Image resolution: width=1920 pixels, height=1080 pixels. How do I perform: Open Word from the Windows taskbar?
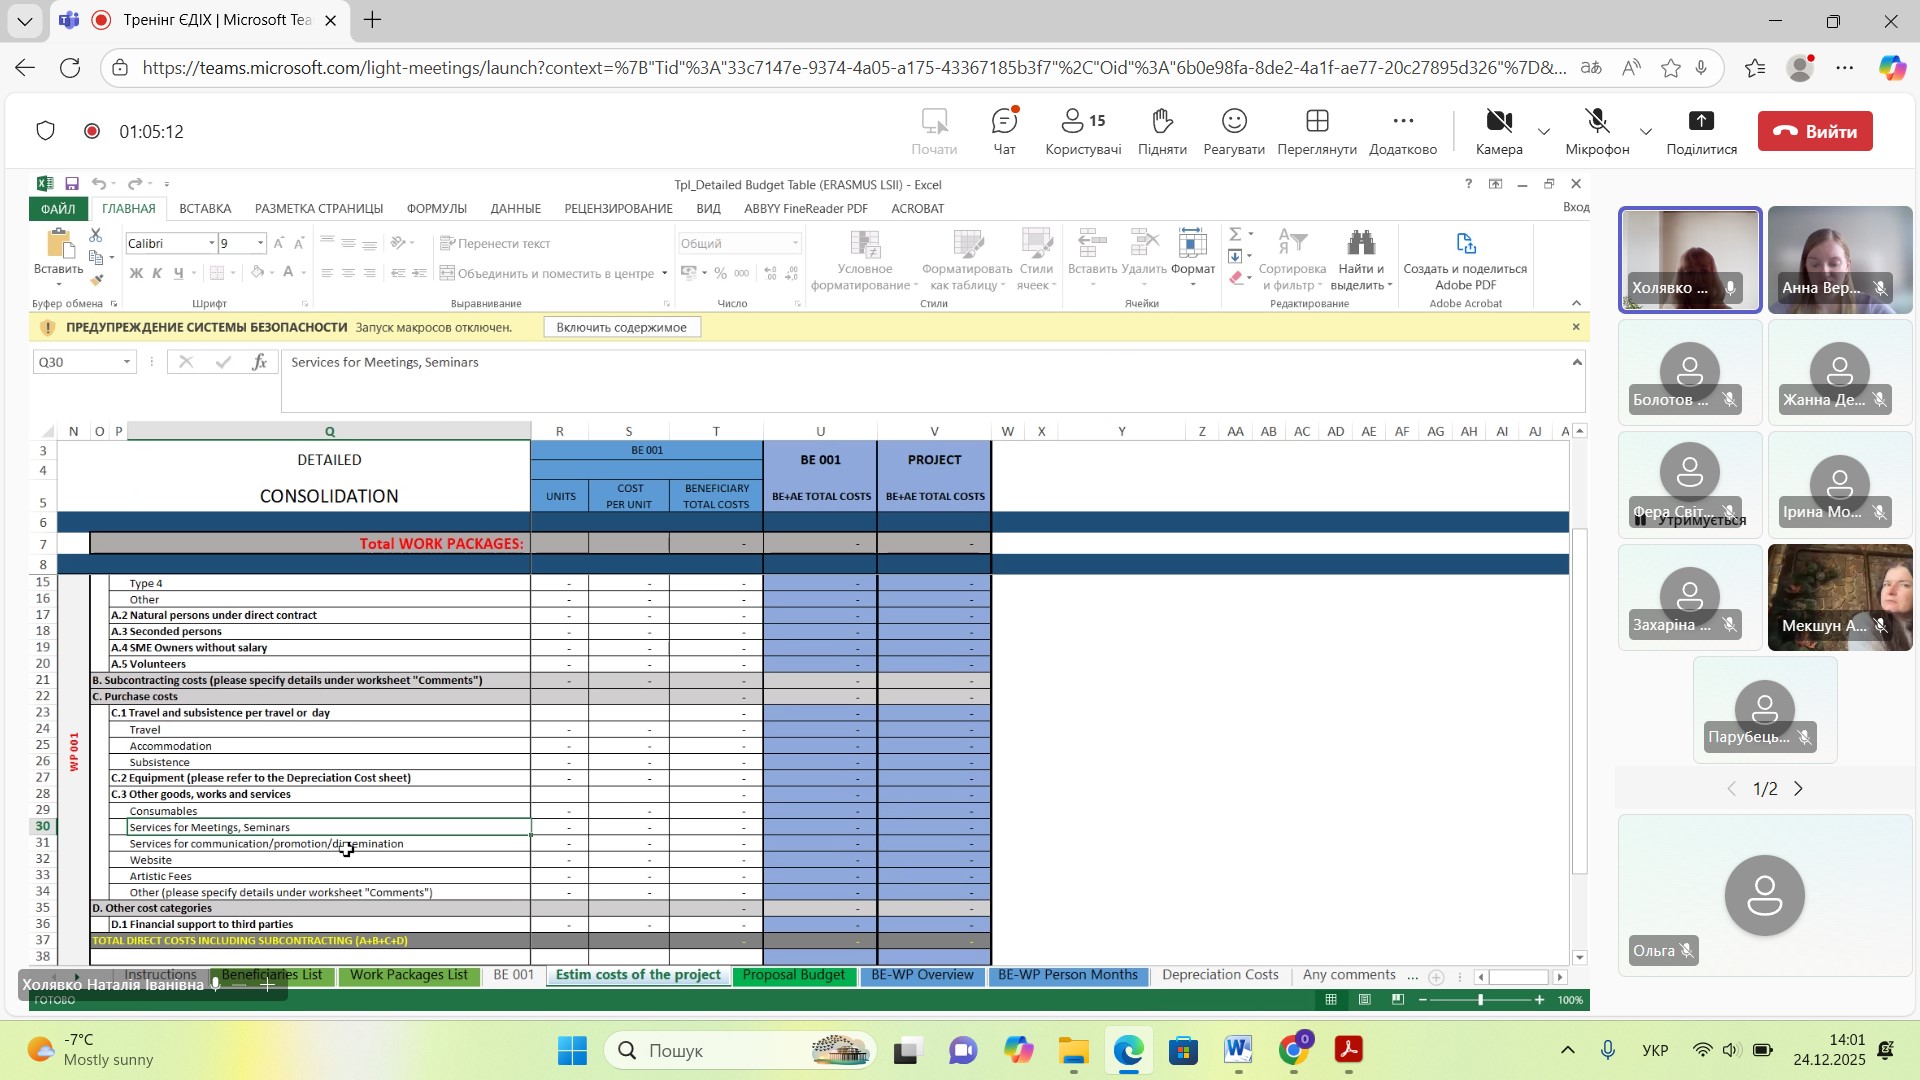1238,1050
